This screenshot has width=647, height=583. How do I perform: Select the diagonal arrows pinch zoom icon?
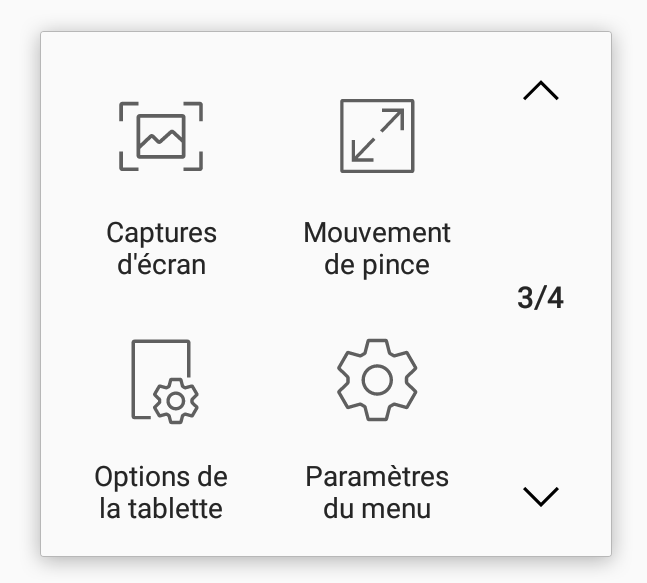click(377, 136)
